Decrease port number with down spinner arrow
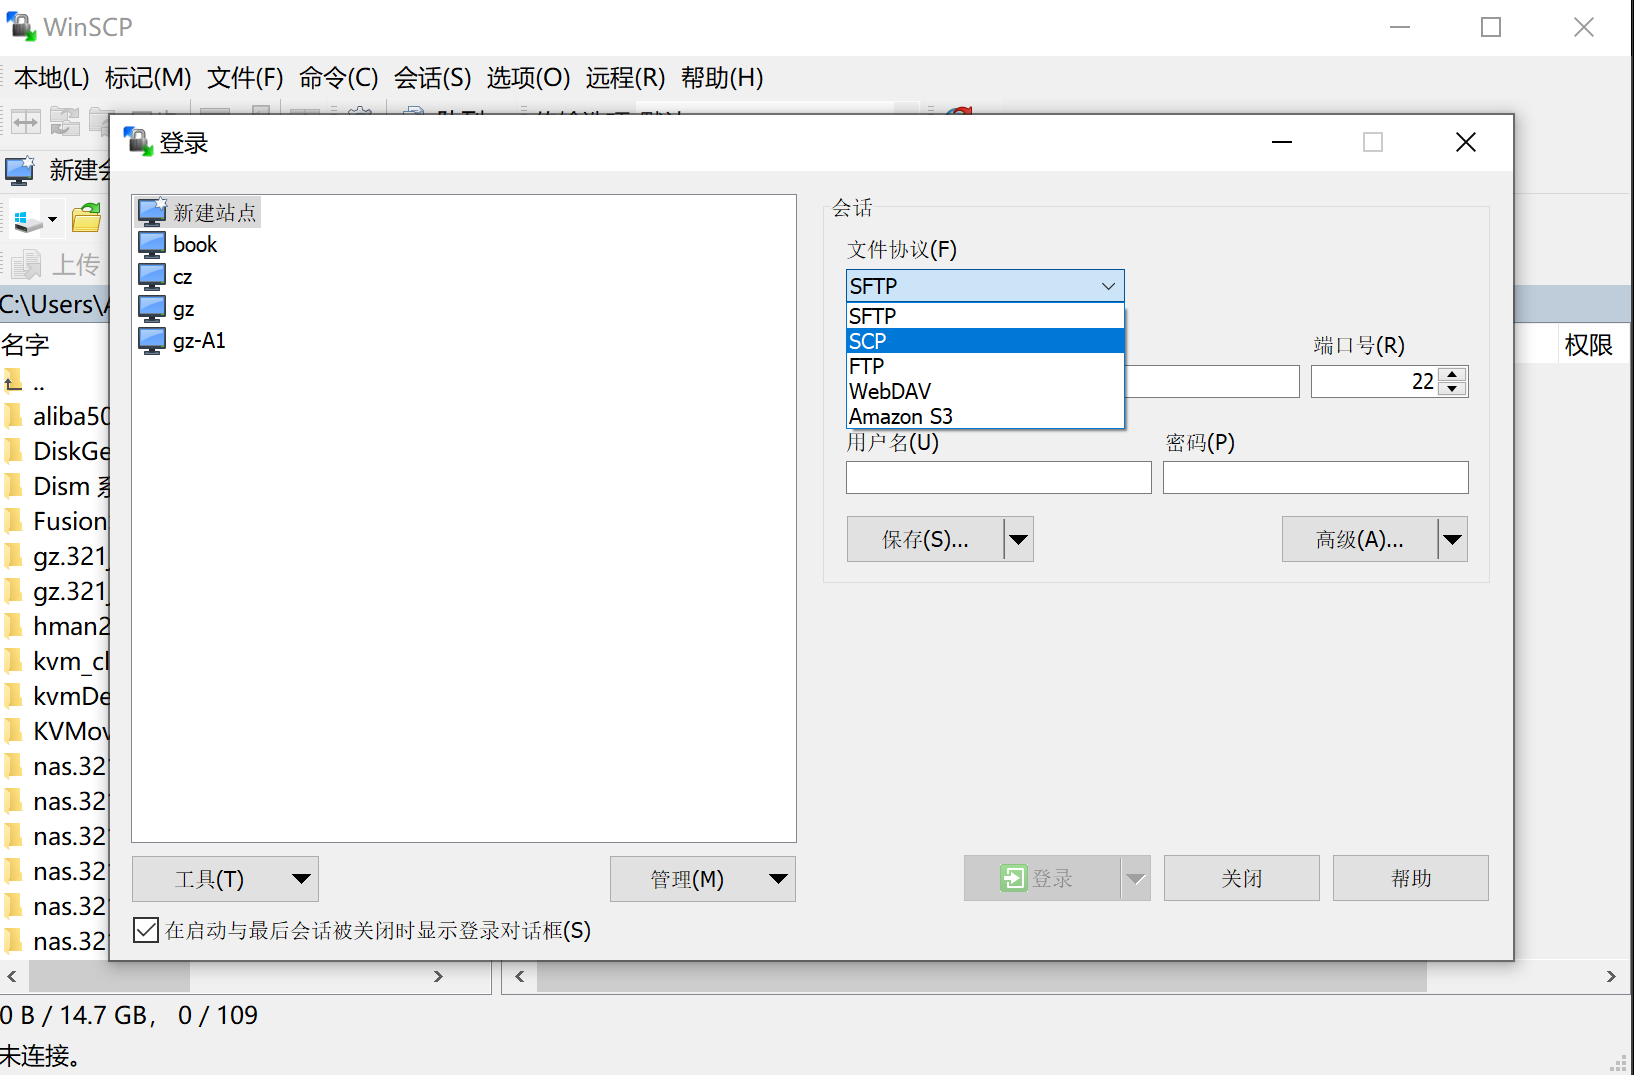1634x1075 pixels. click(1453, 388)
